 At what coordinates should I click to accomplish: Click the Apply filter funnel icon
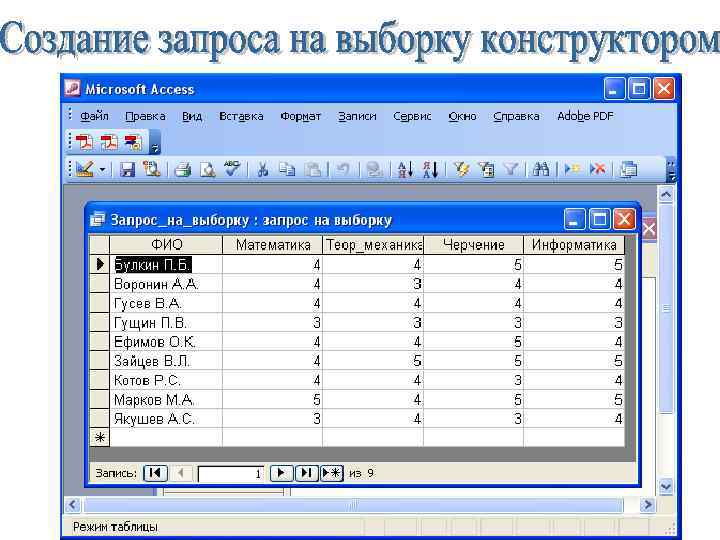[x=511, y=169]
